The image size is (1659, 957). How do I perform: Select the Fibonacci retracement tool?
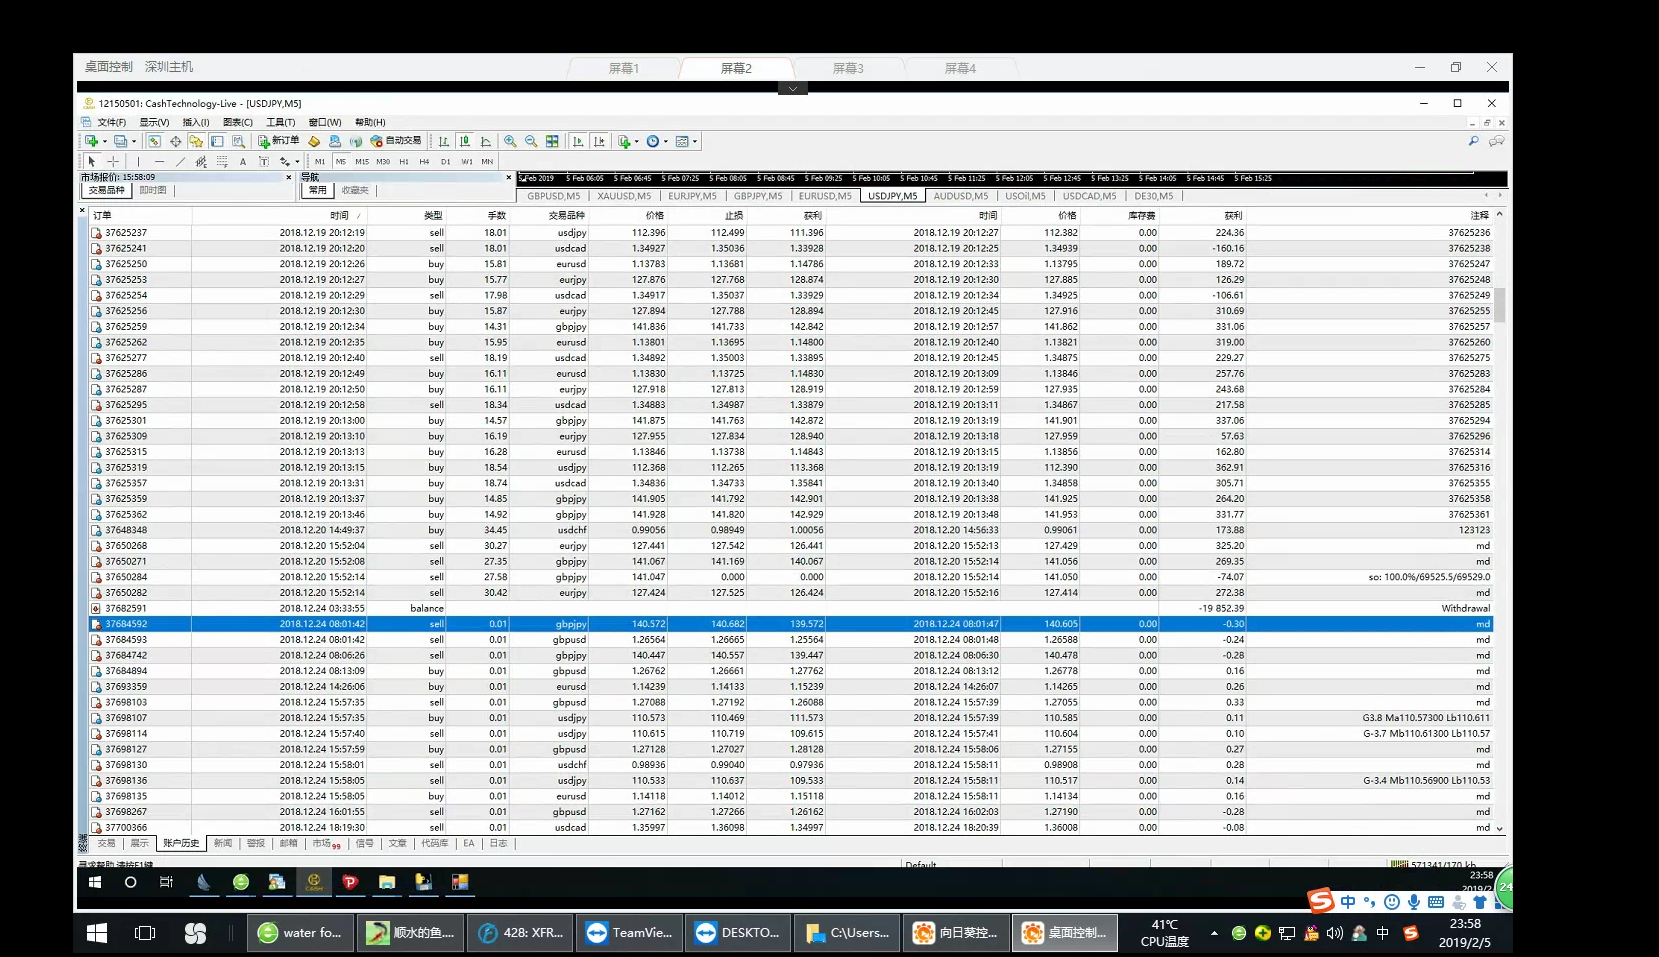222,161
